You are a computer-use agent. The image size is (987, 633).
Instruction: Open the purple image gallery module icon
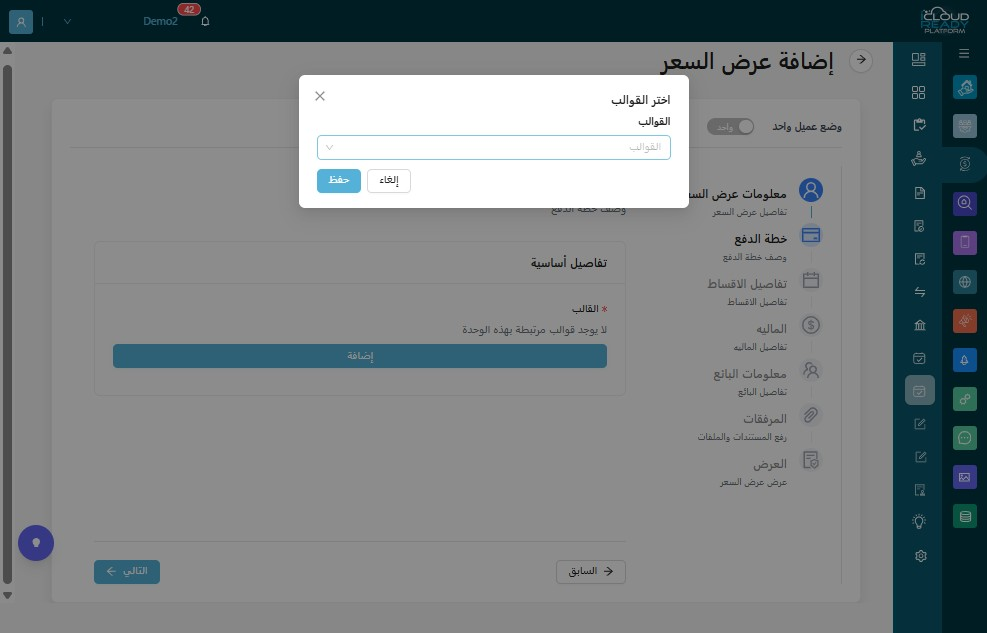click(x=964, y=477)
